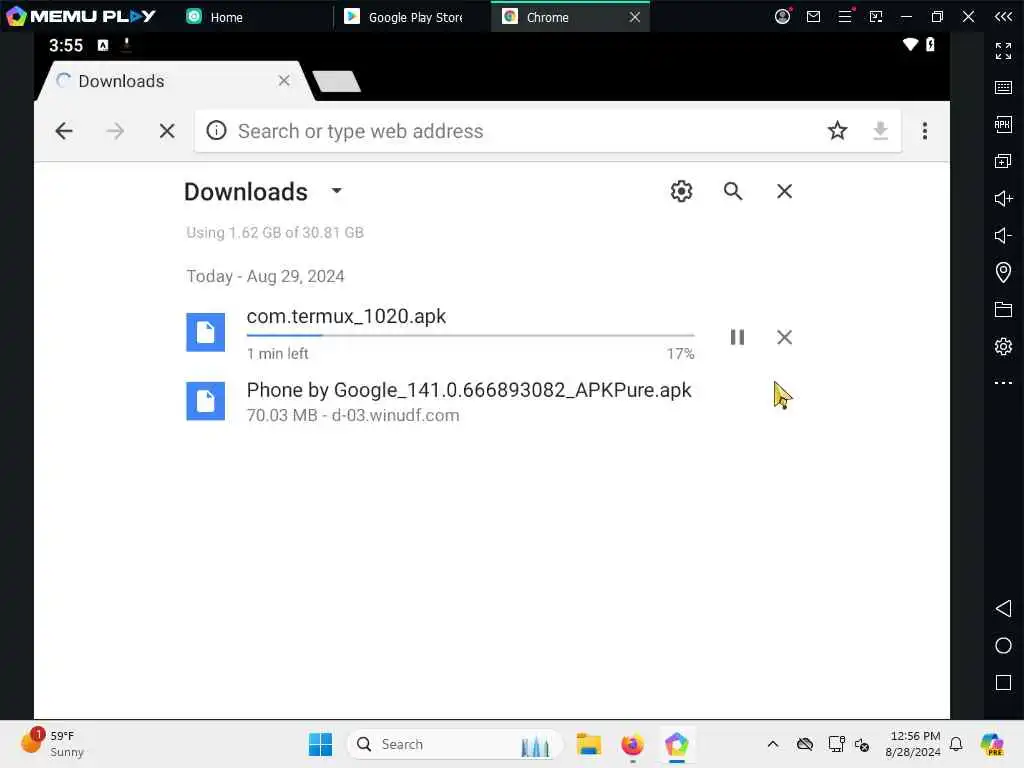Switch to Google Play Store tab
The height and width of the screenshot is (768, 1024).
coord(405,17)
